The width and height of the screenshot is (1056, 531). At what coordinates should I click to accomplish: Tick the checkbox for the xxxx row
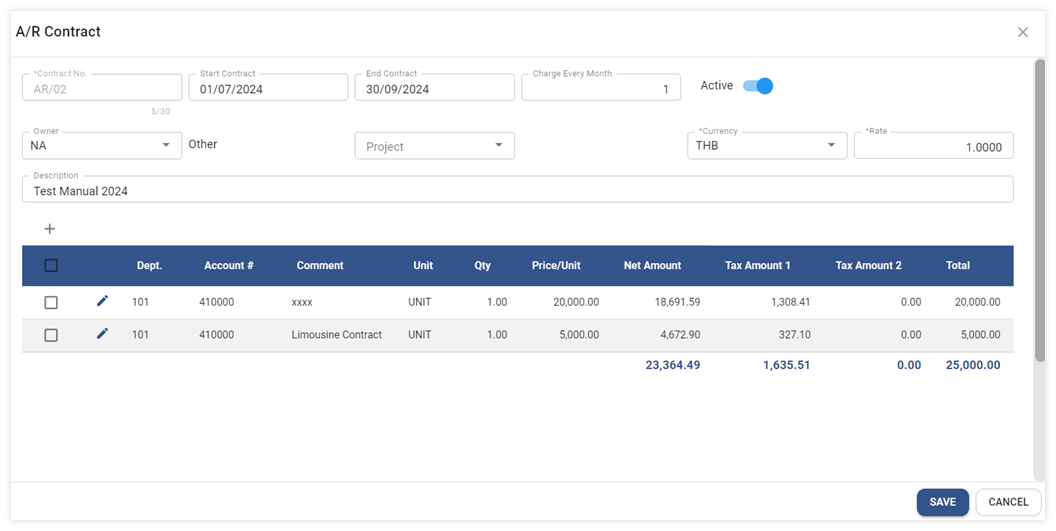[51, 302]
